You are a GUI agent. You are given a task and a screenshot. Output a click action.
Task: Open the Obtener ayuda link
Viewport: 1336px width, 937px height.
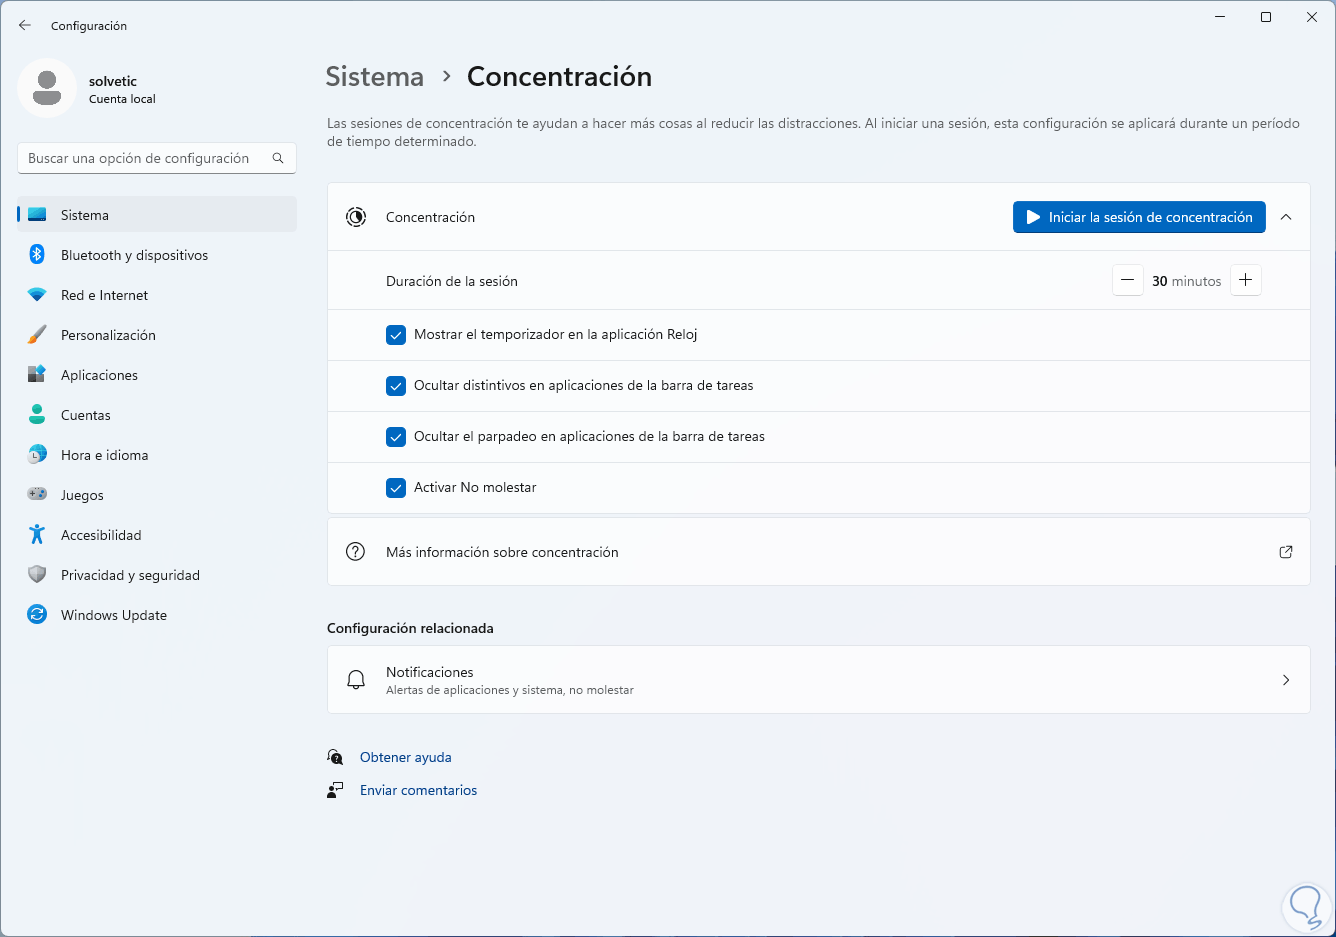click(405, 757)
